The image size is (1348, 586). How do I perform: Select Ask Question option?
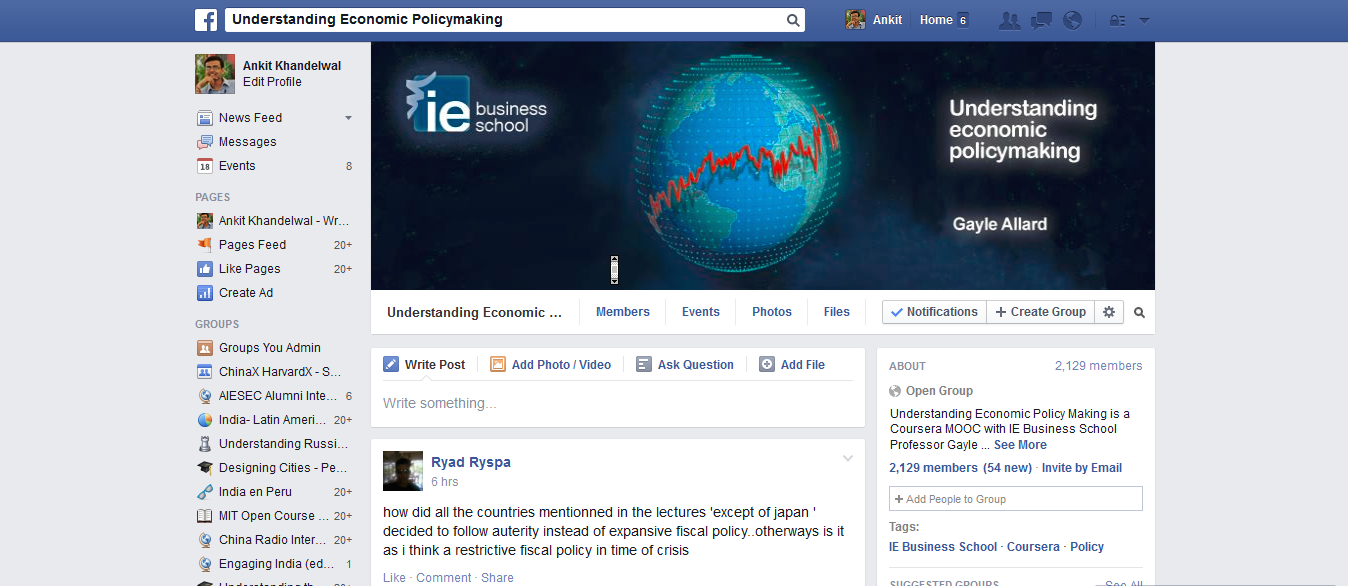[x=685, y=365]
